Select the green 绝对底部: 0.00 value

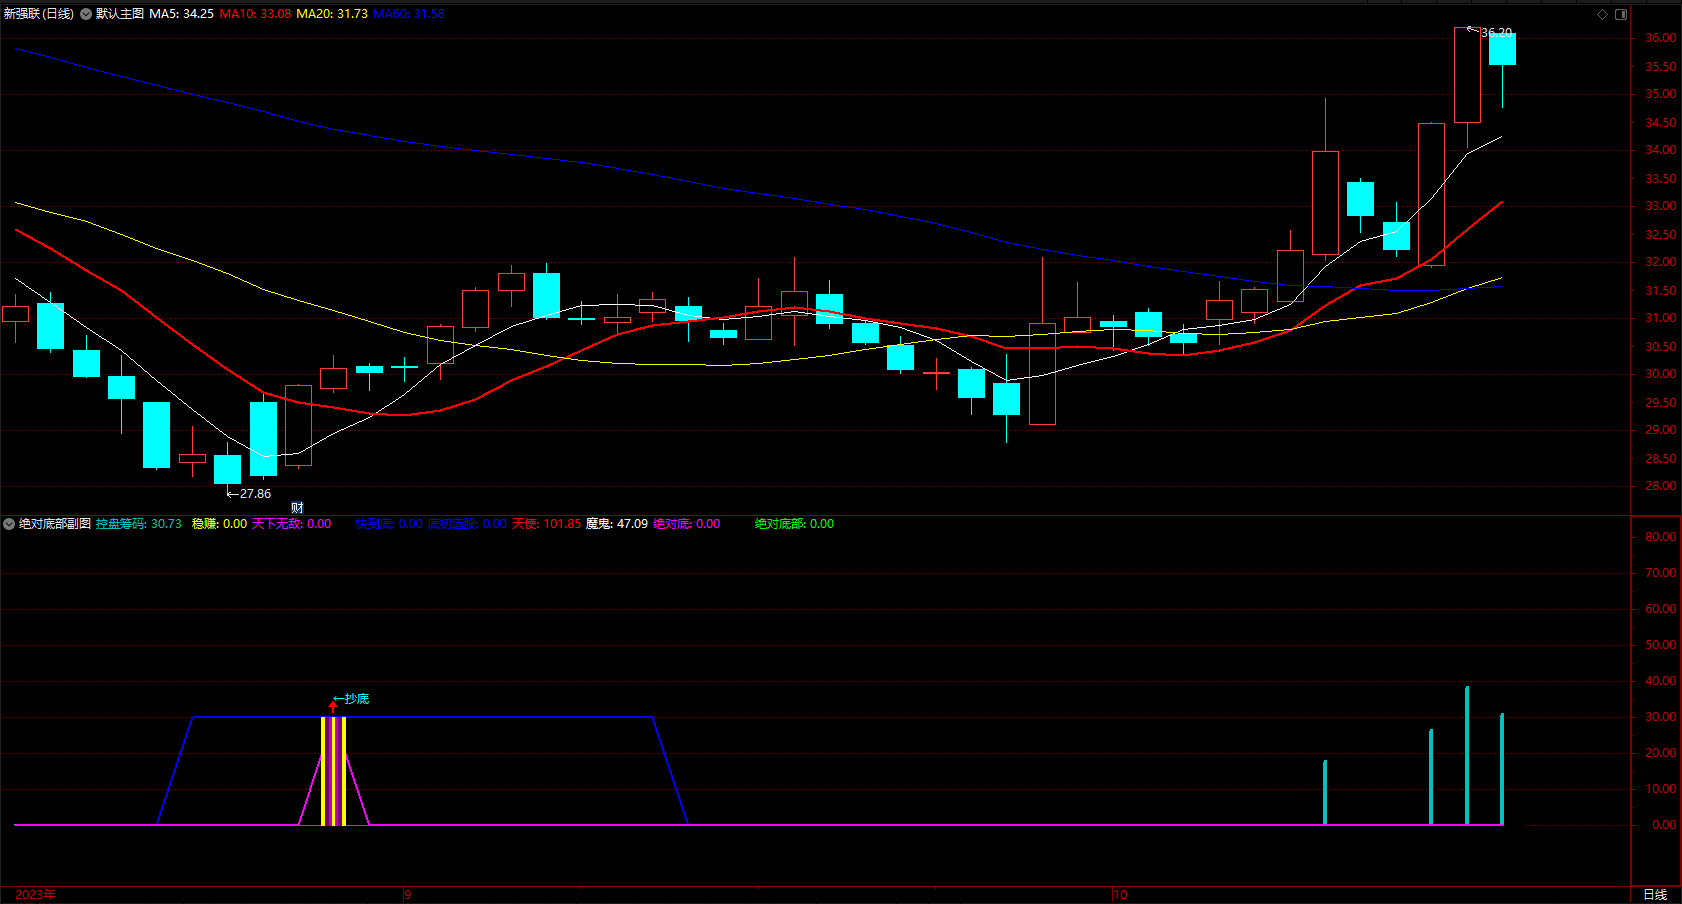[794, 524]
